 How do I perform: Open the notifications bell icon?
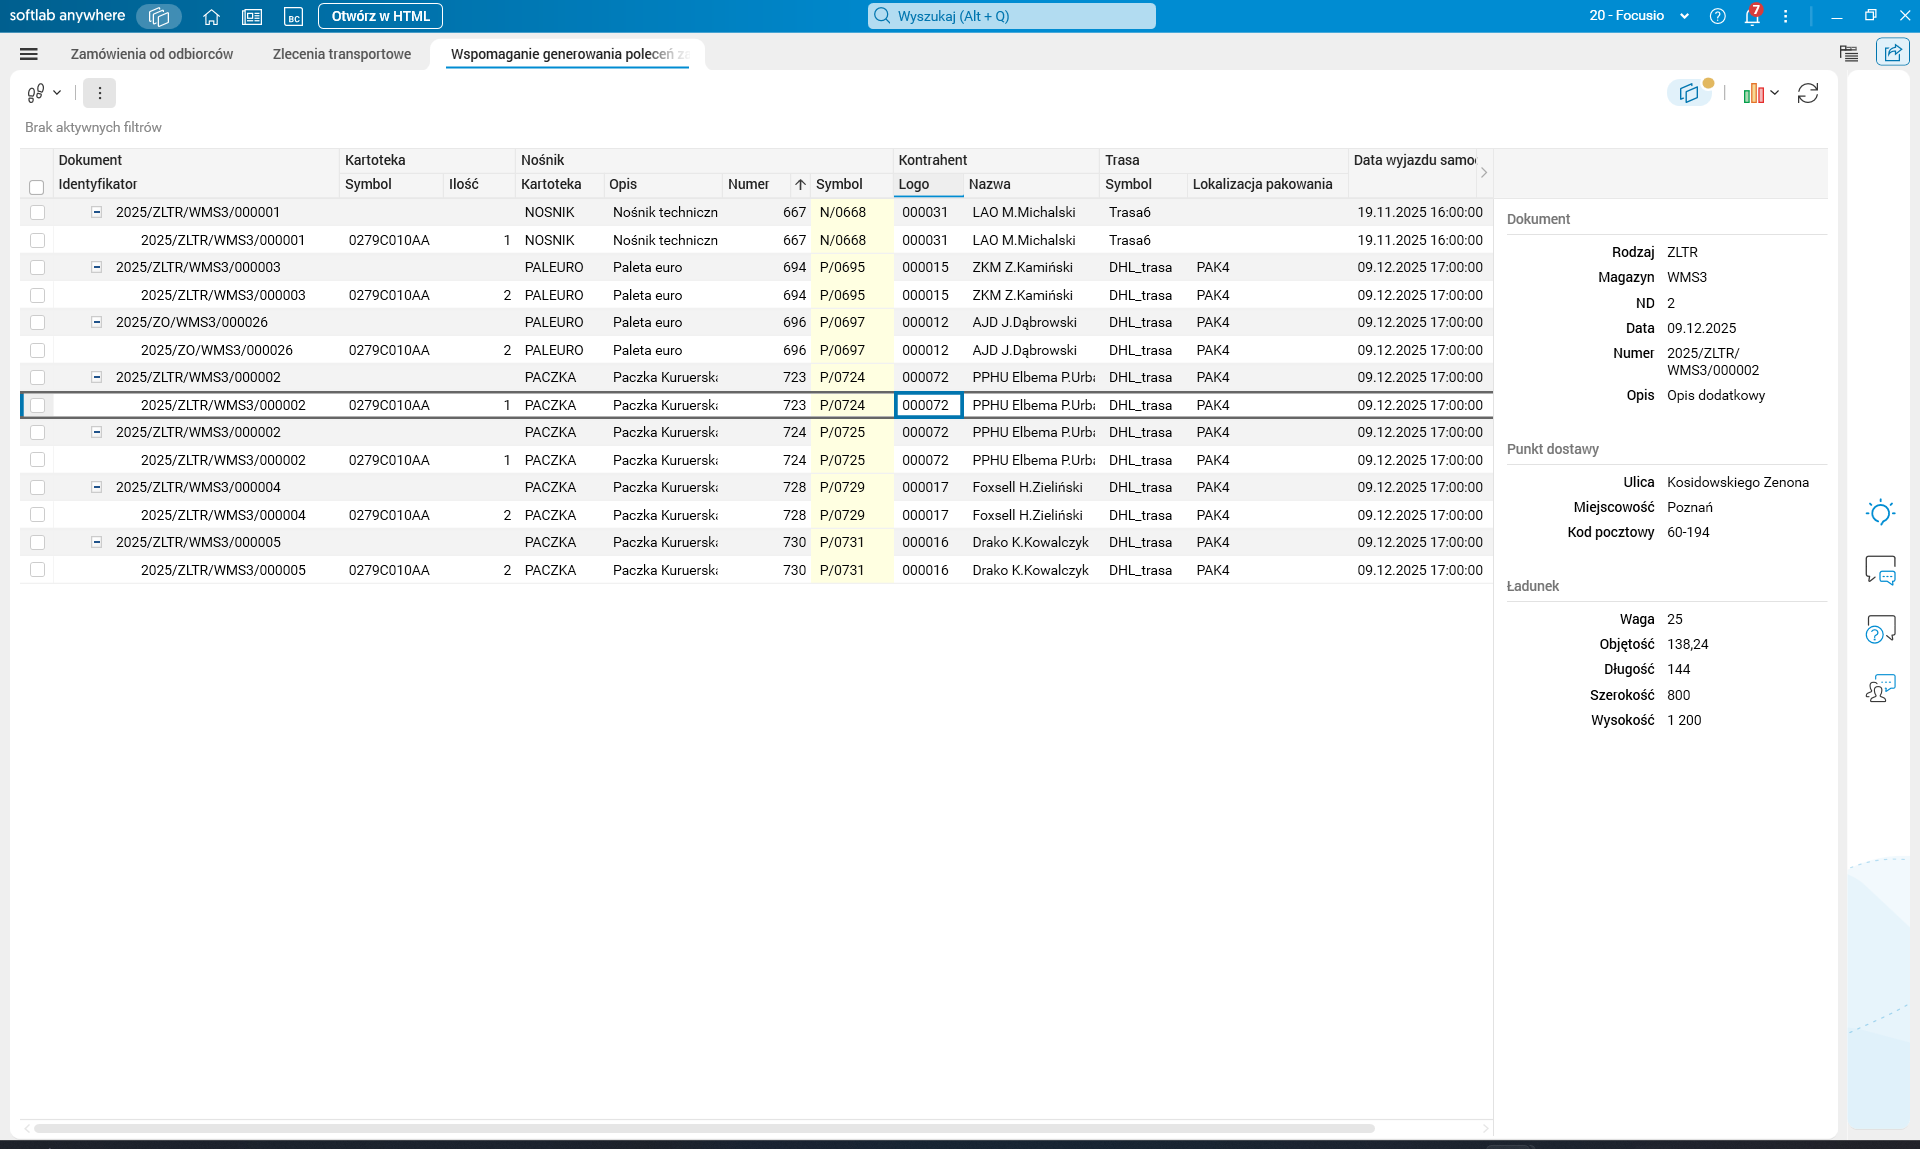pos(1752,16)
